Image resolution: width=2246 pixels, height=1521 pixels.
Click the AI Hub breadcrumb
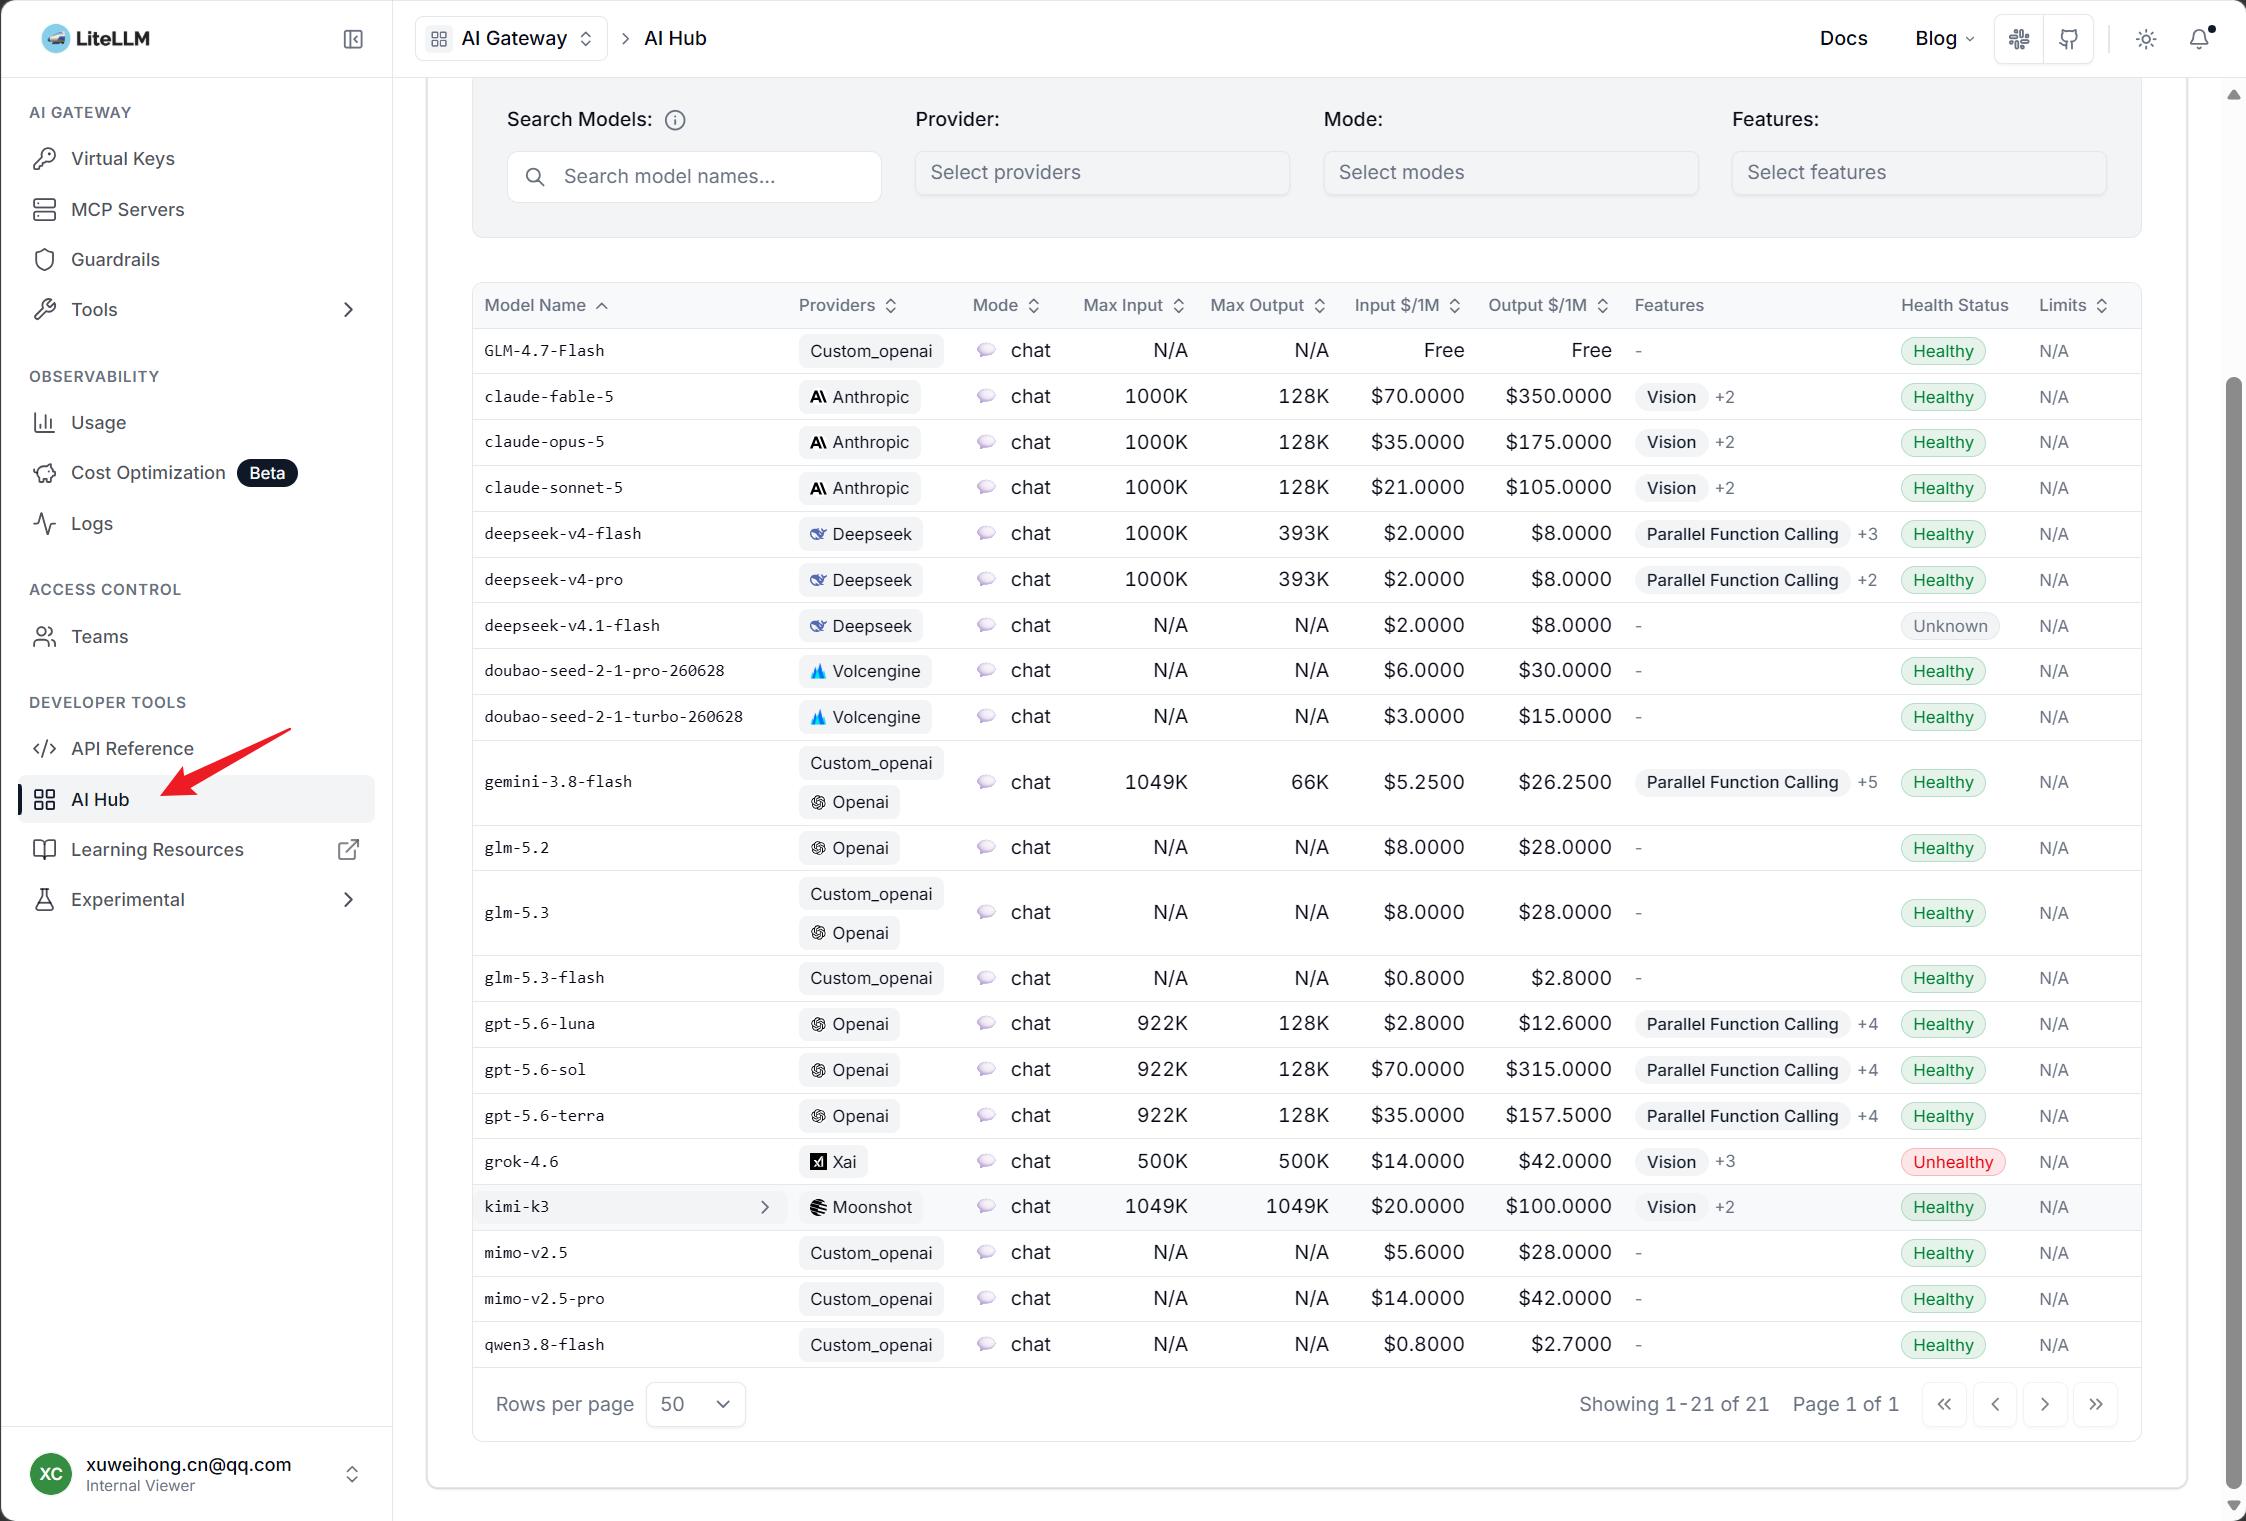[676, 39]
